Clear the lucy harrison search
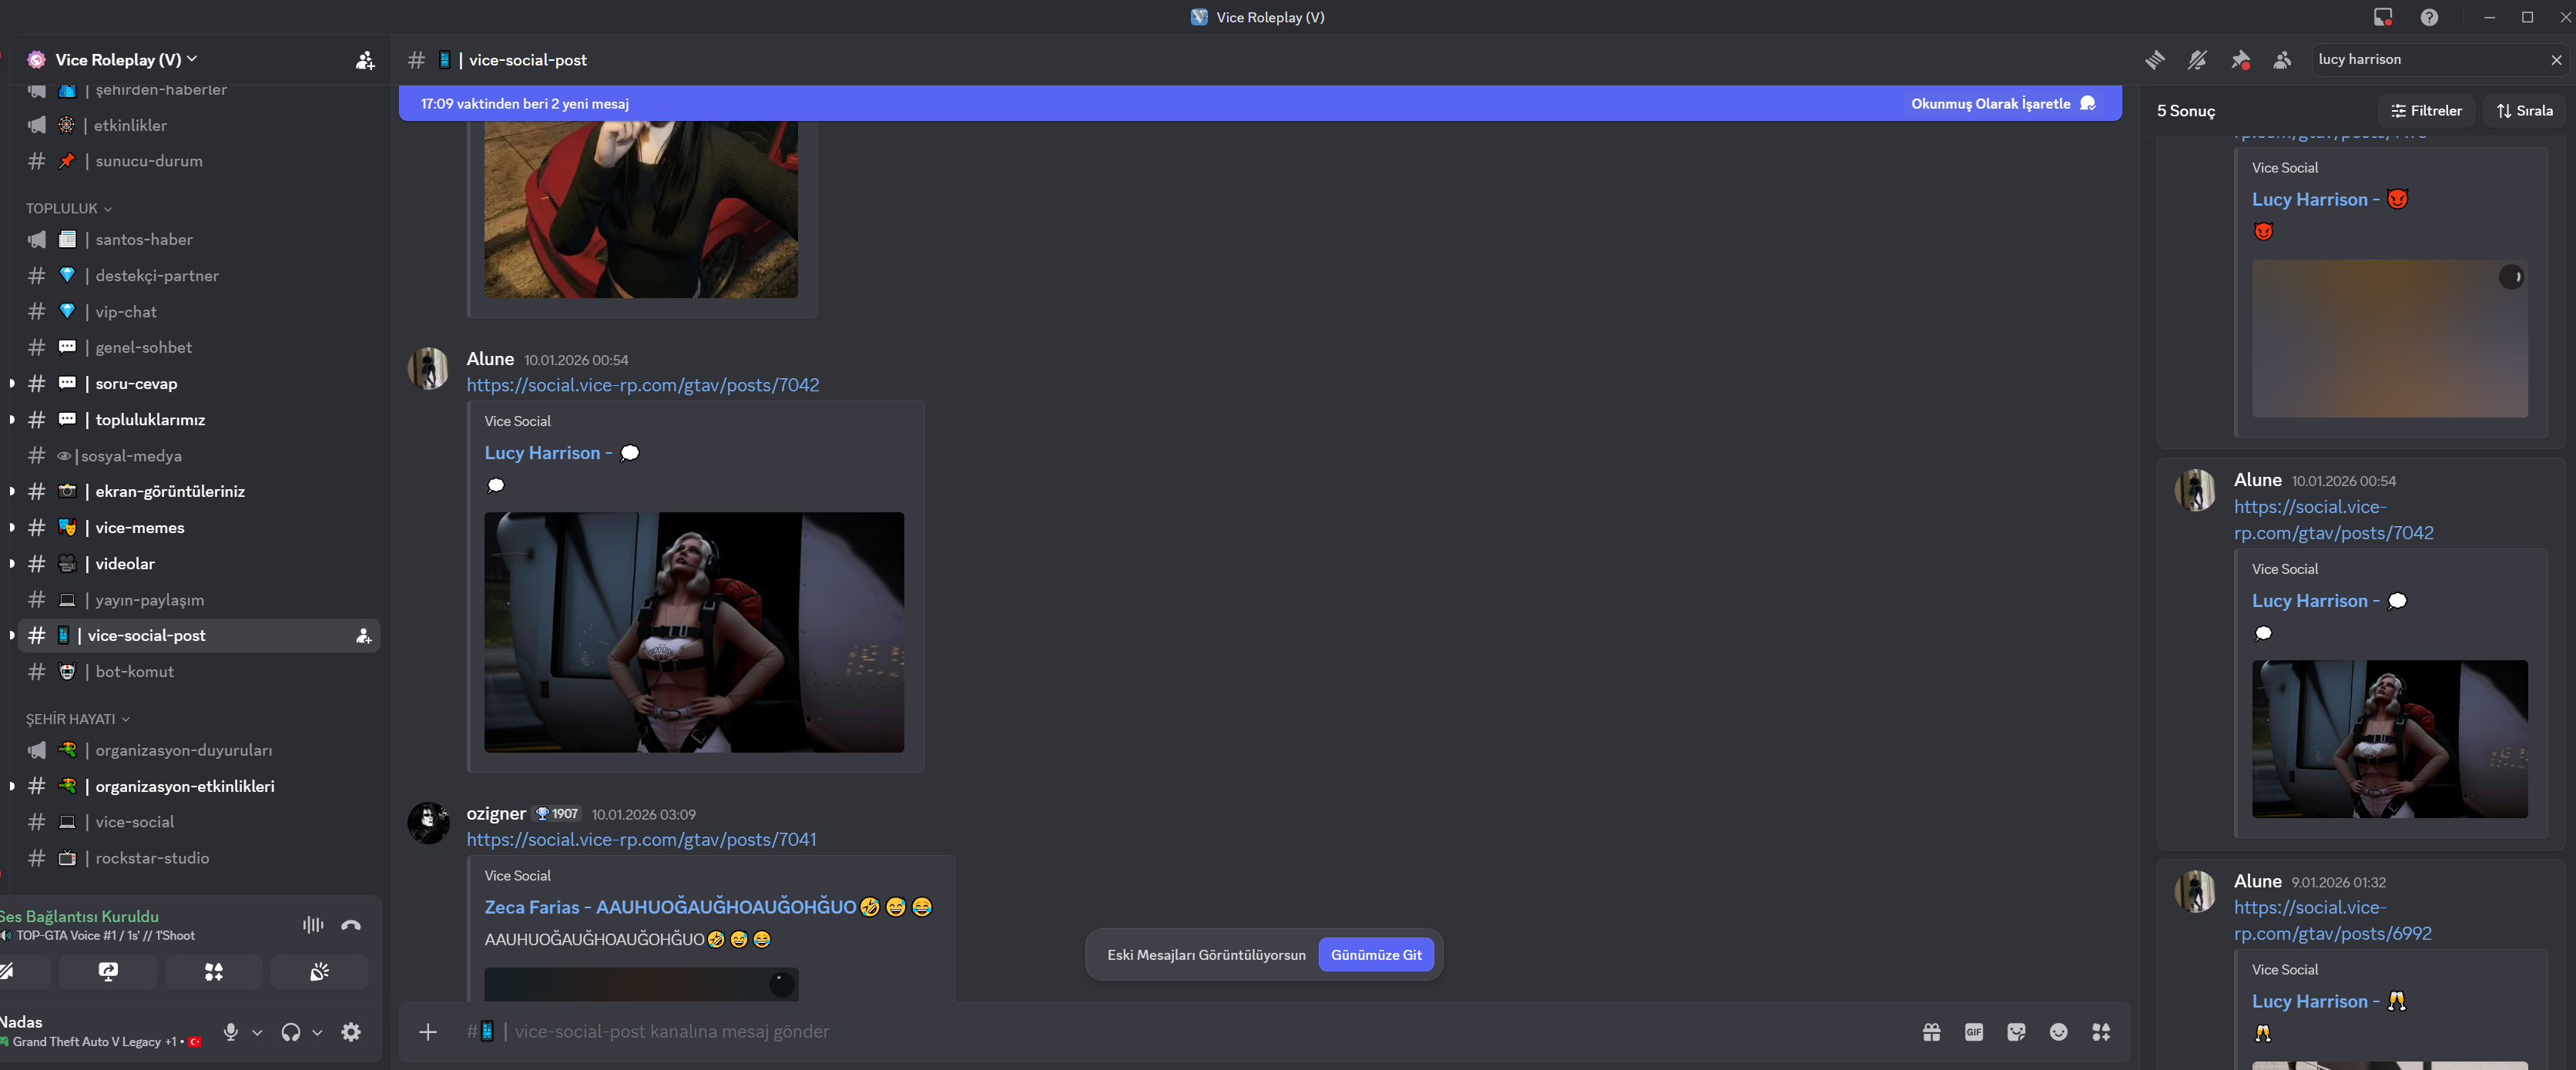2576x1070 pixels. click(2556, 60)
